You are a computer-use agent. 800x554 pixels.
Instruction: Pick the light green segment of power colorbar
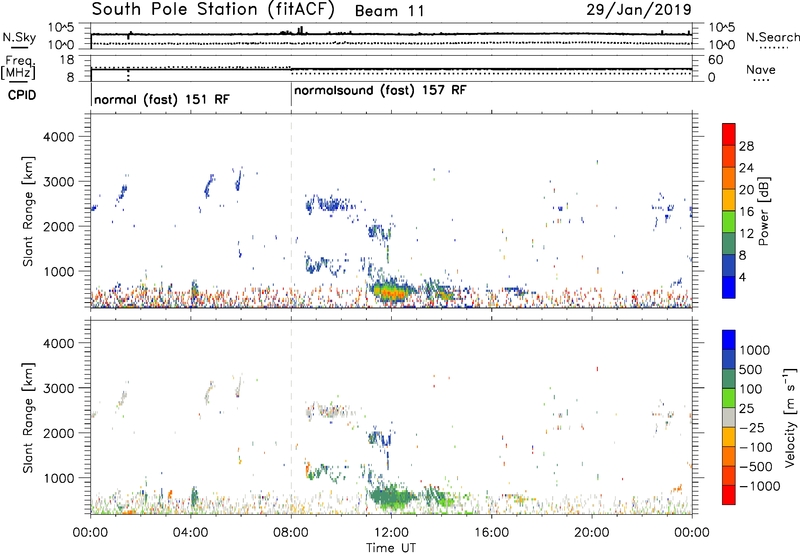tap(729, 222)
